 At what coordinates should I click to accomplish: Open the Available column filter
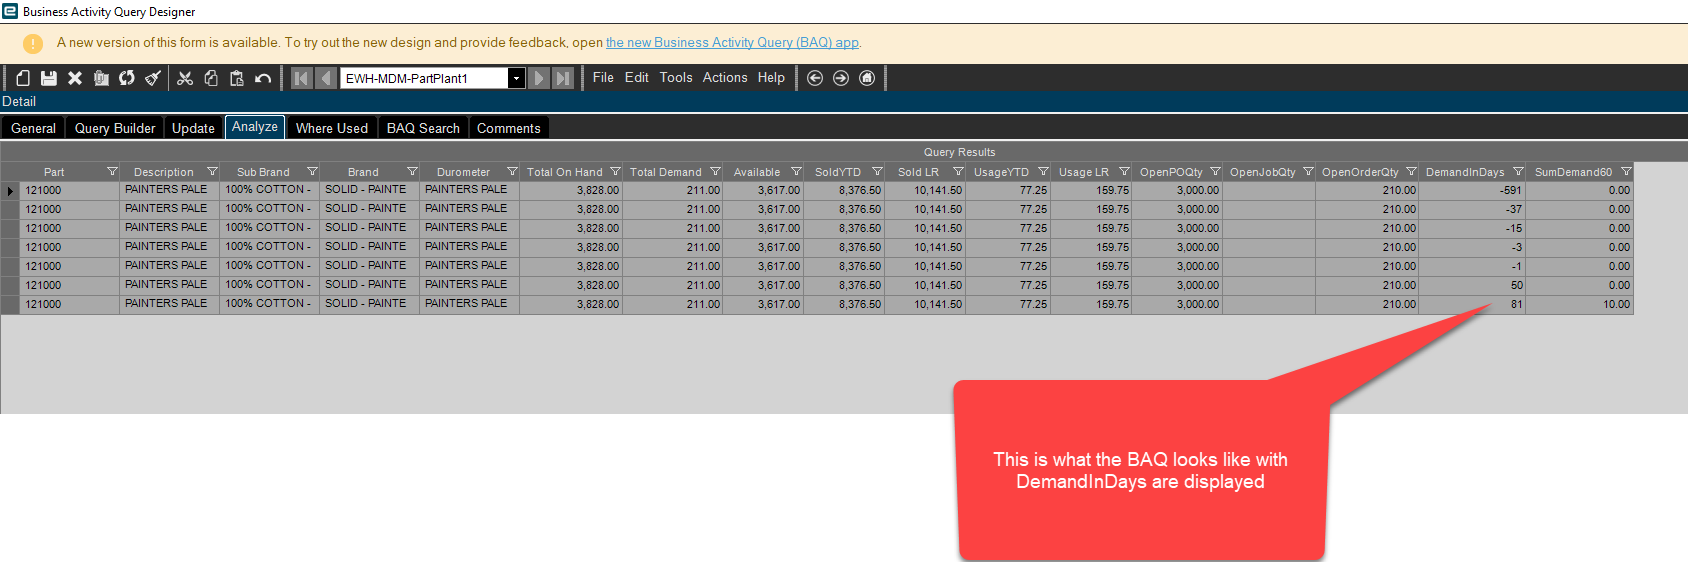click(x=796, y=172)
